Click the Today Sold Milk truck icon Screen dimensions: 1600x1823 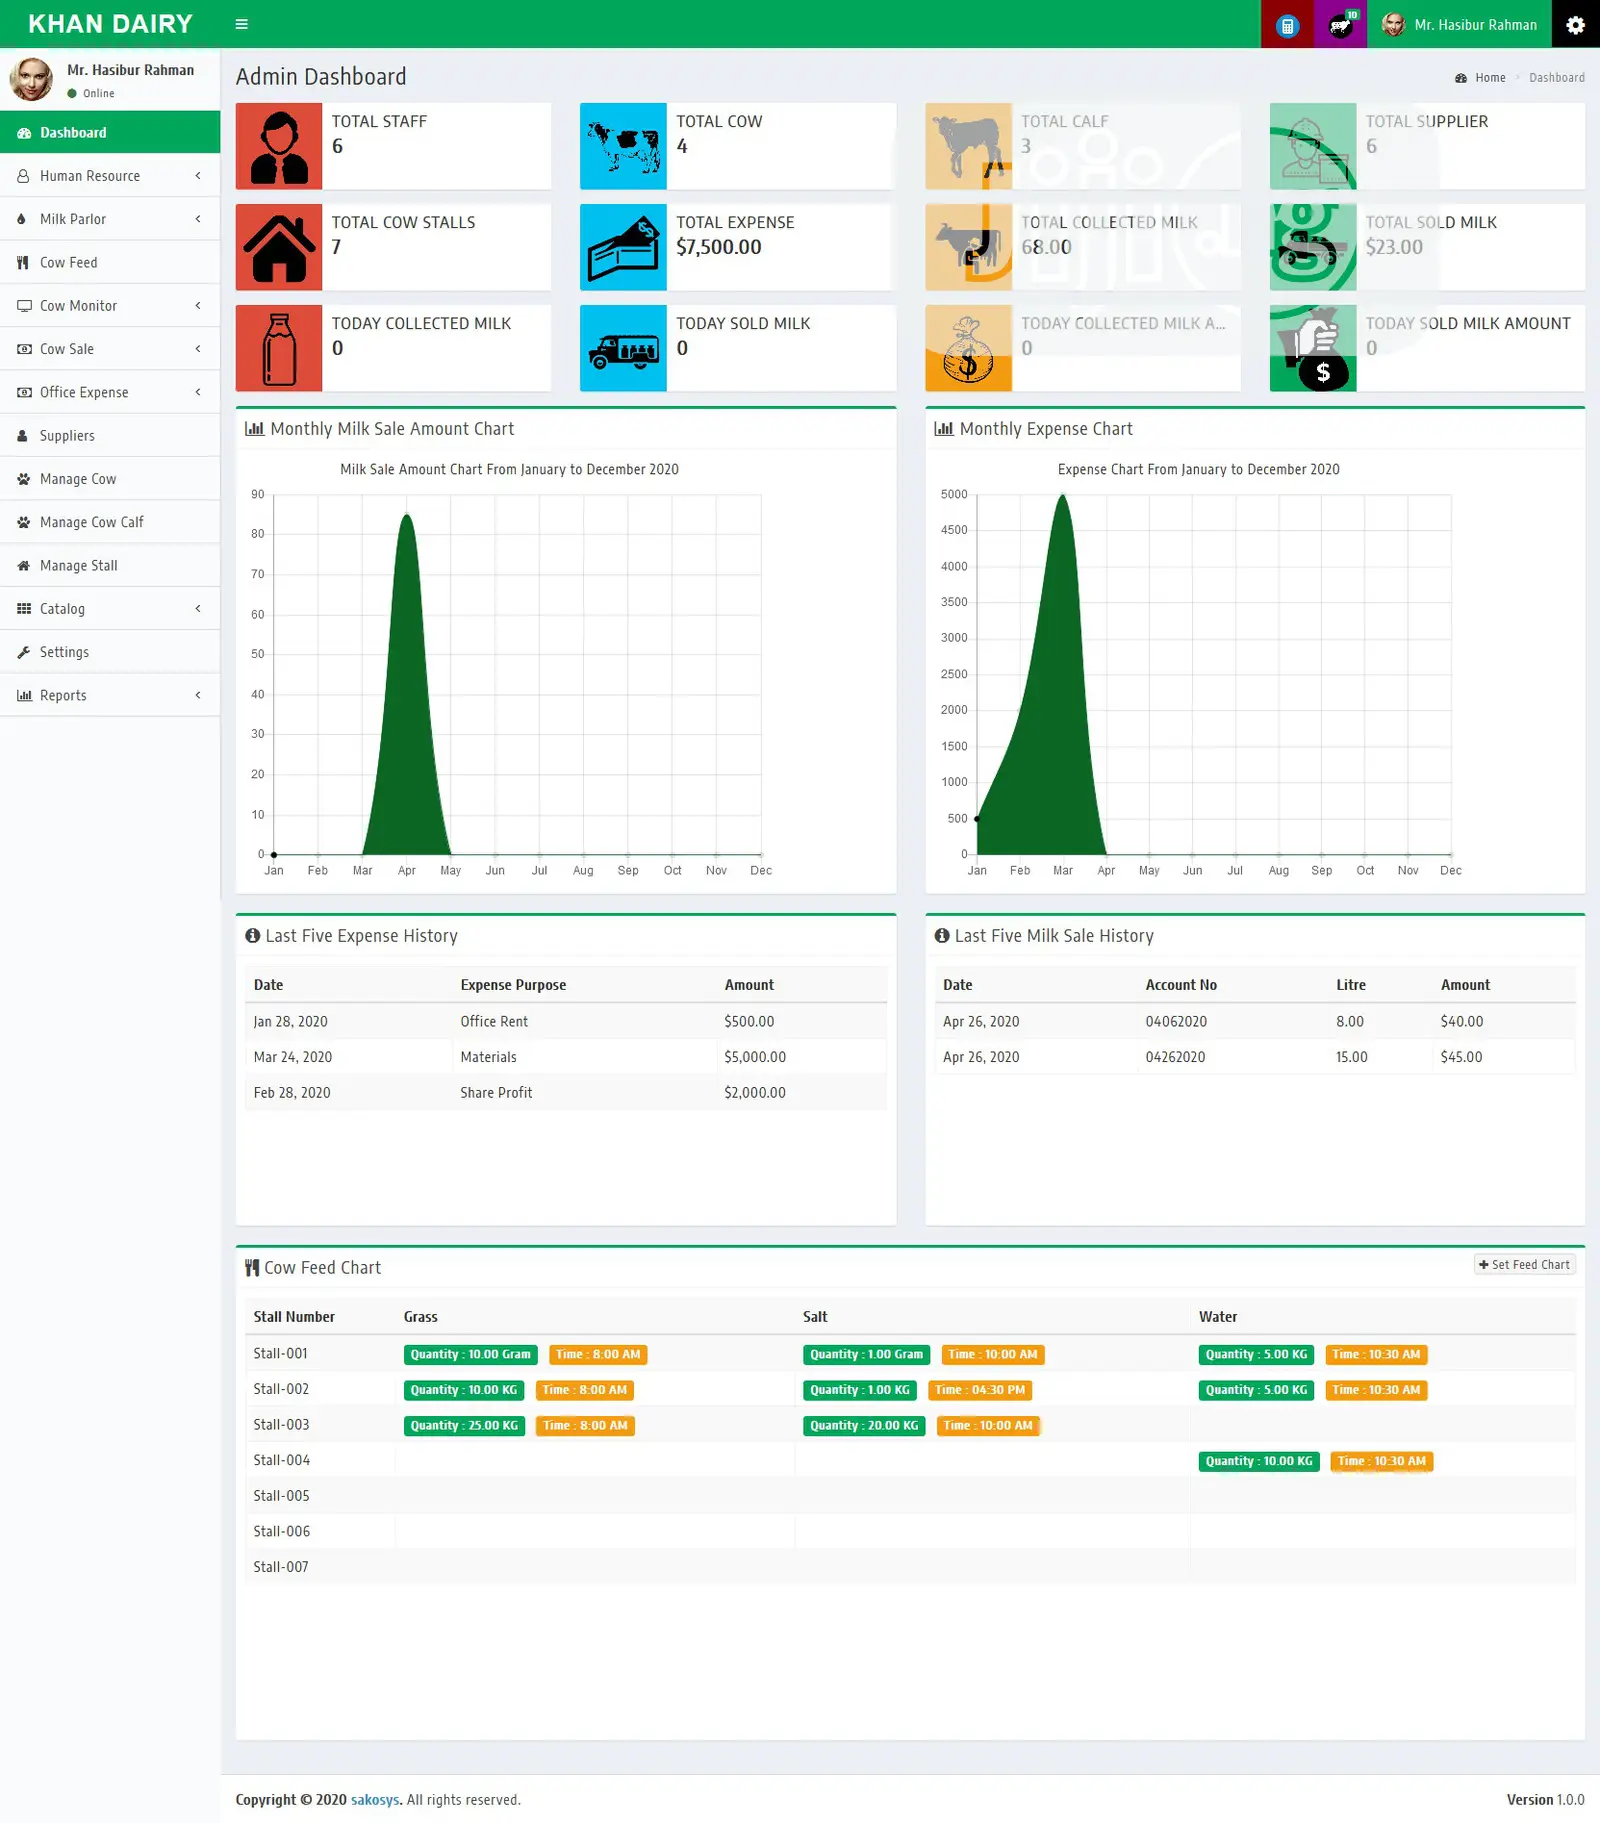pyautogui.click(x=623, y=348)
